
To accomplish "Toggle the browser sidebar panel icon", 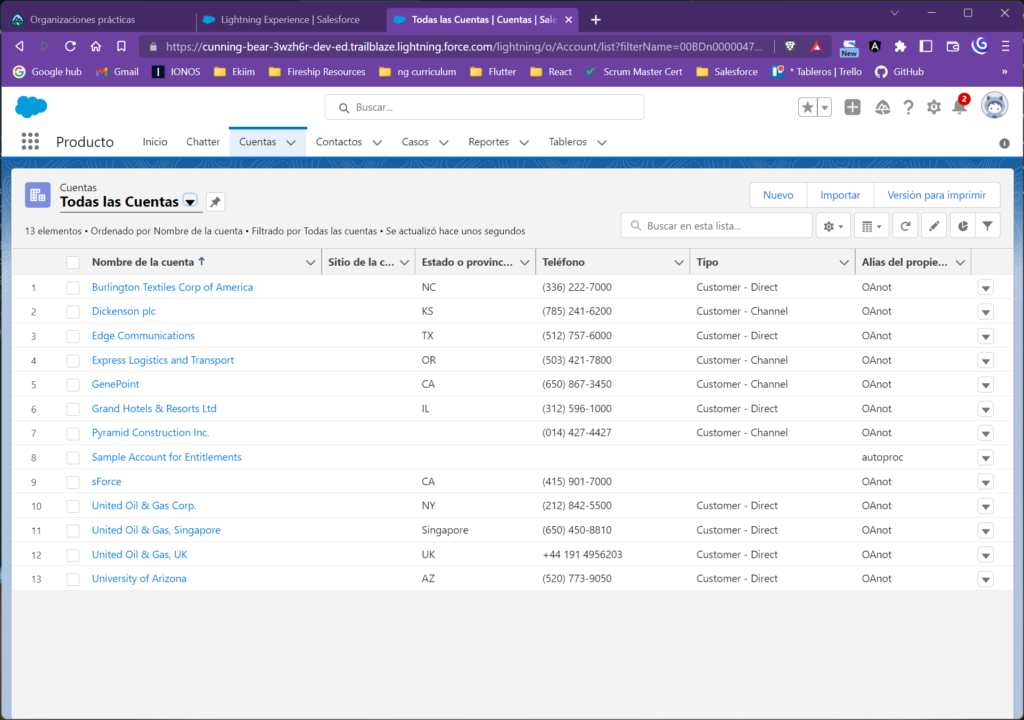I will coord(926,46).
